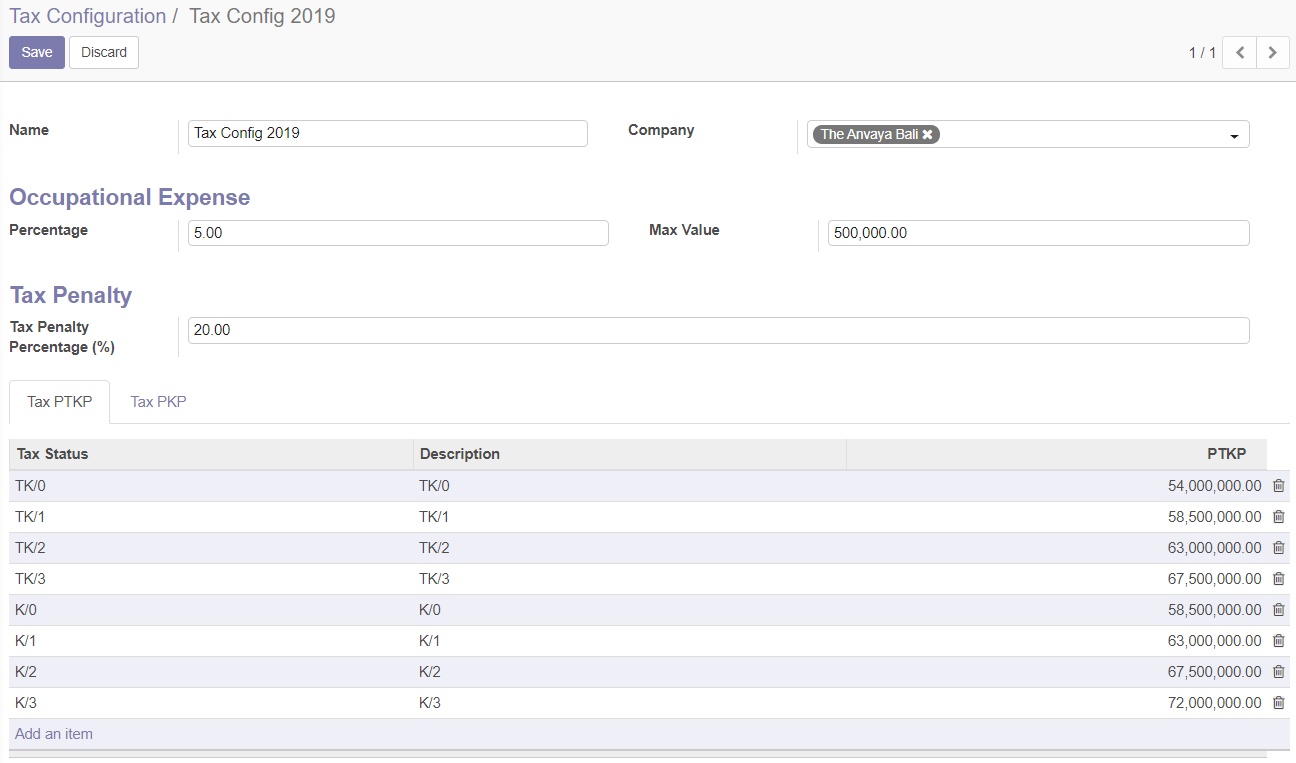
Task: Select the K/1 tax status cell
Action: (x=211, y=641)
